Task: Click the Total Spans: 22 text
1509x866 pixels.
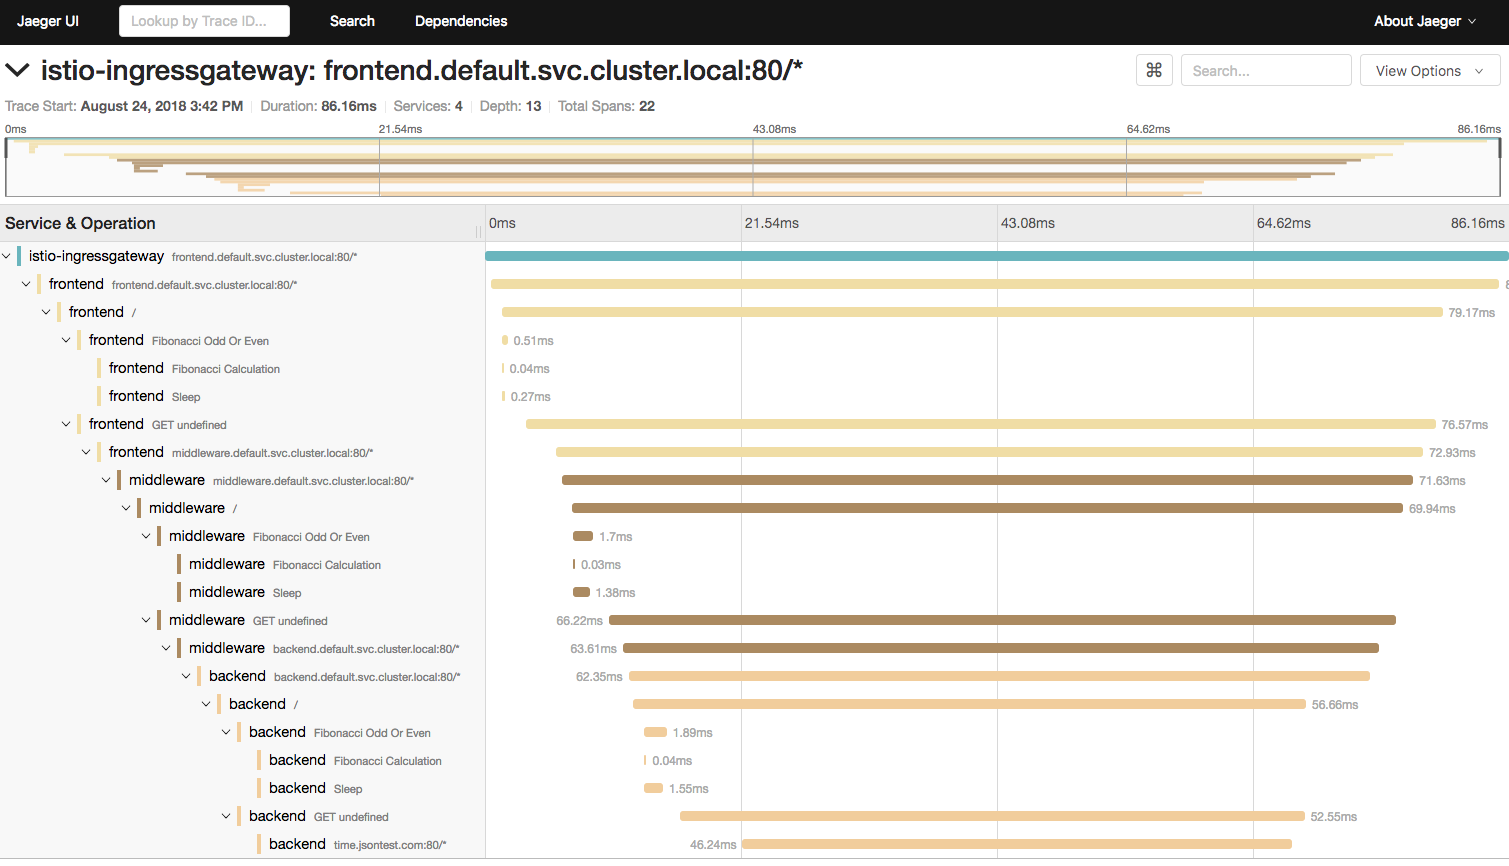Action: tap(606, 106)
